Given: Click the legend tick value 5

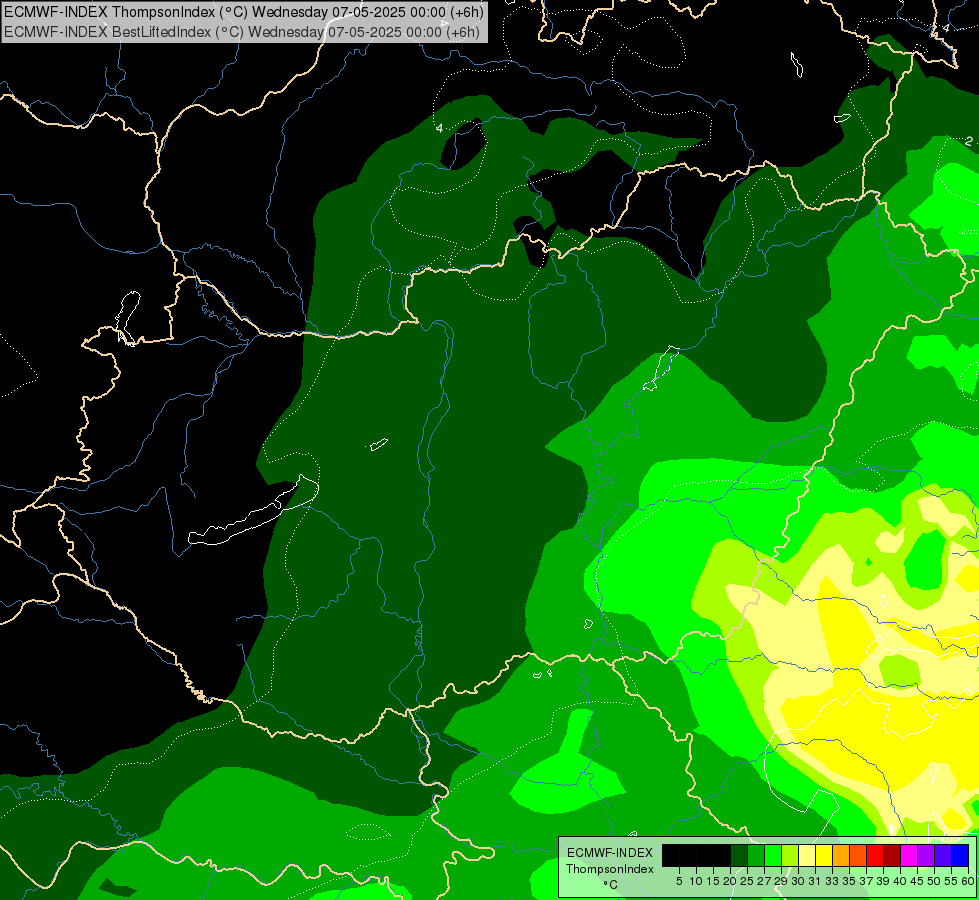Looking at the screenshot, I should 679,881.
